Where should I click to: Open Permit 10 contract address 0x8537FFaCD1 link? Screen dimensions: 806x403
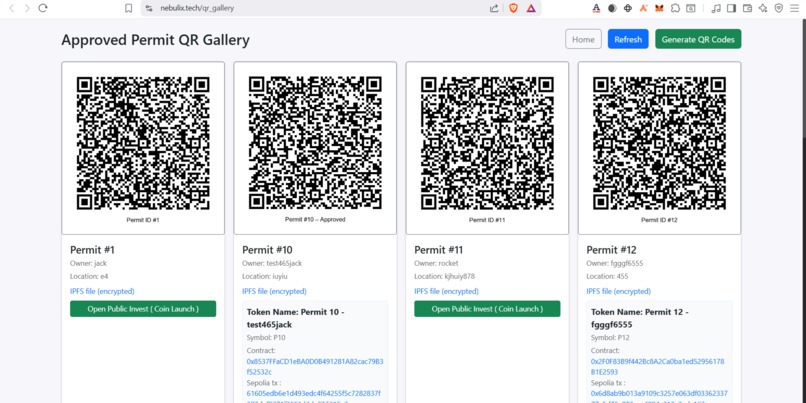(315, 367)
